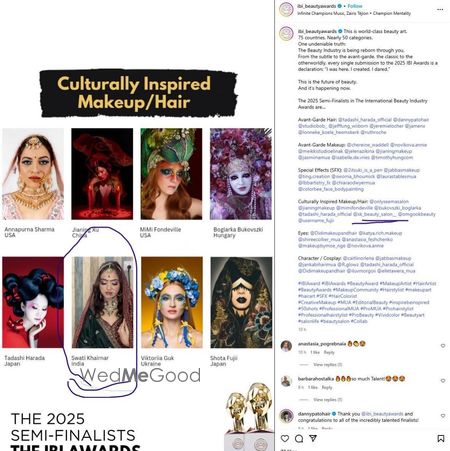The height and width of the screenshot is (451, 450).
Task: Open the @tadashi_harada_official mention under Avant-Garde Hair
Action: (365, 119)
